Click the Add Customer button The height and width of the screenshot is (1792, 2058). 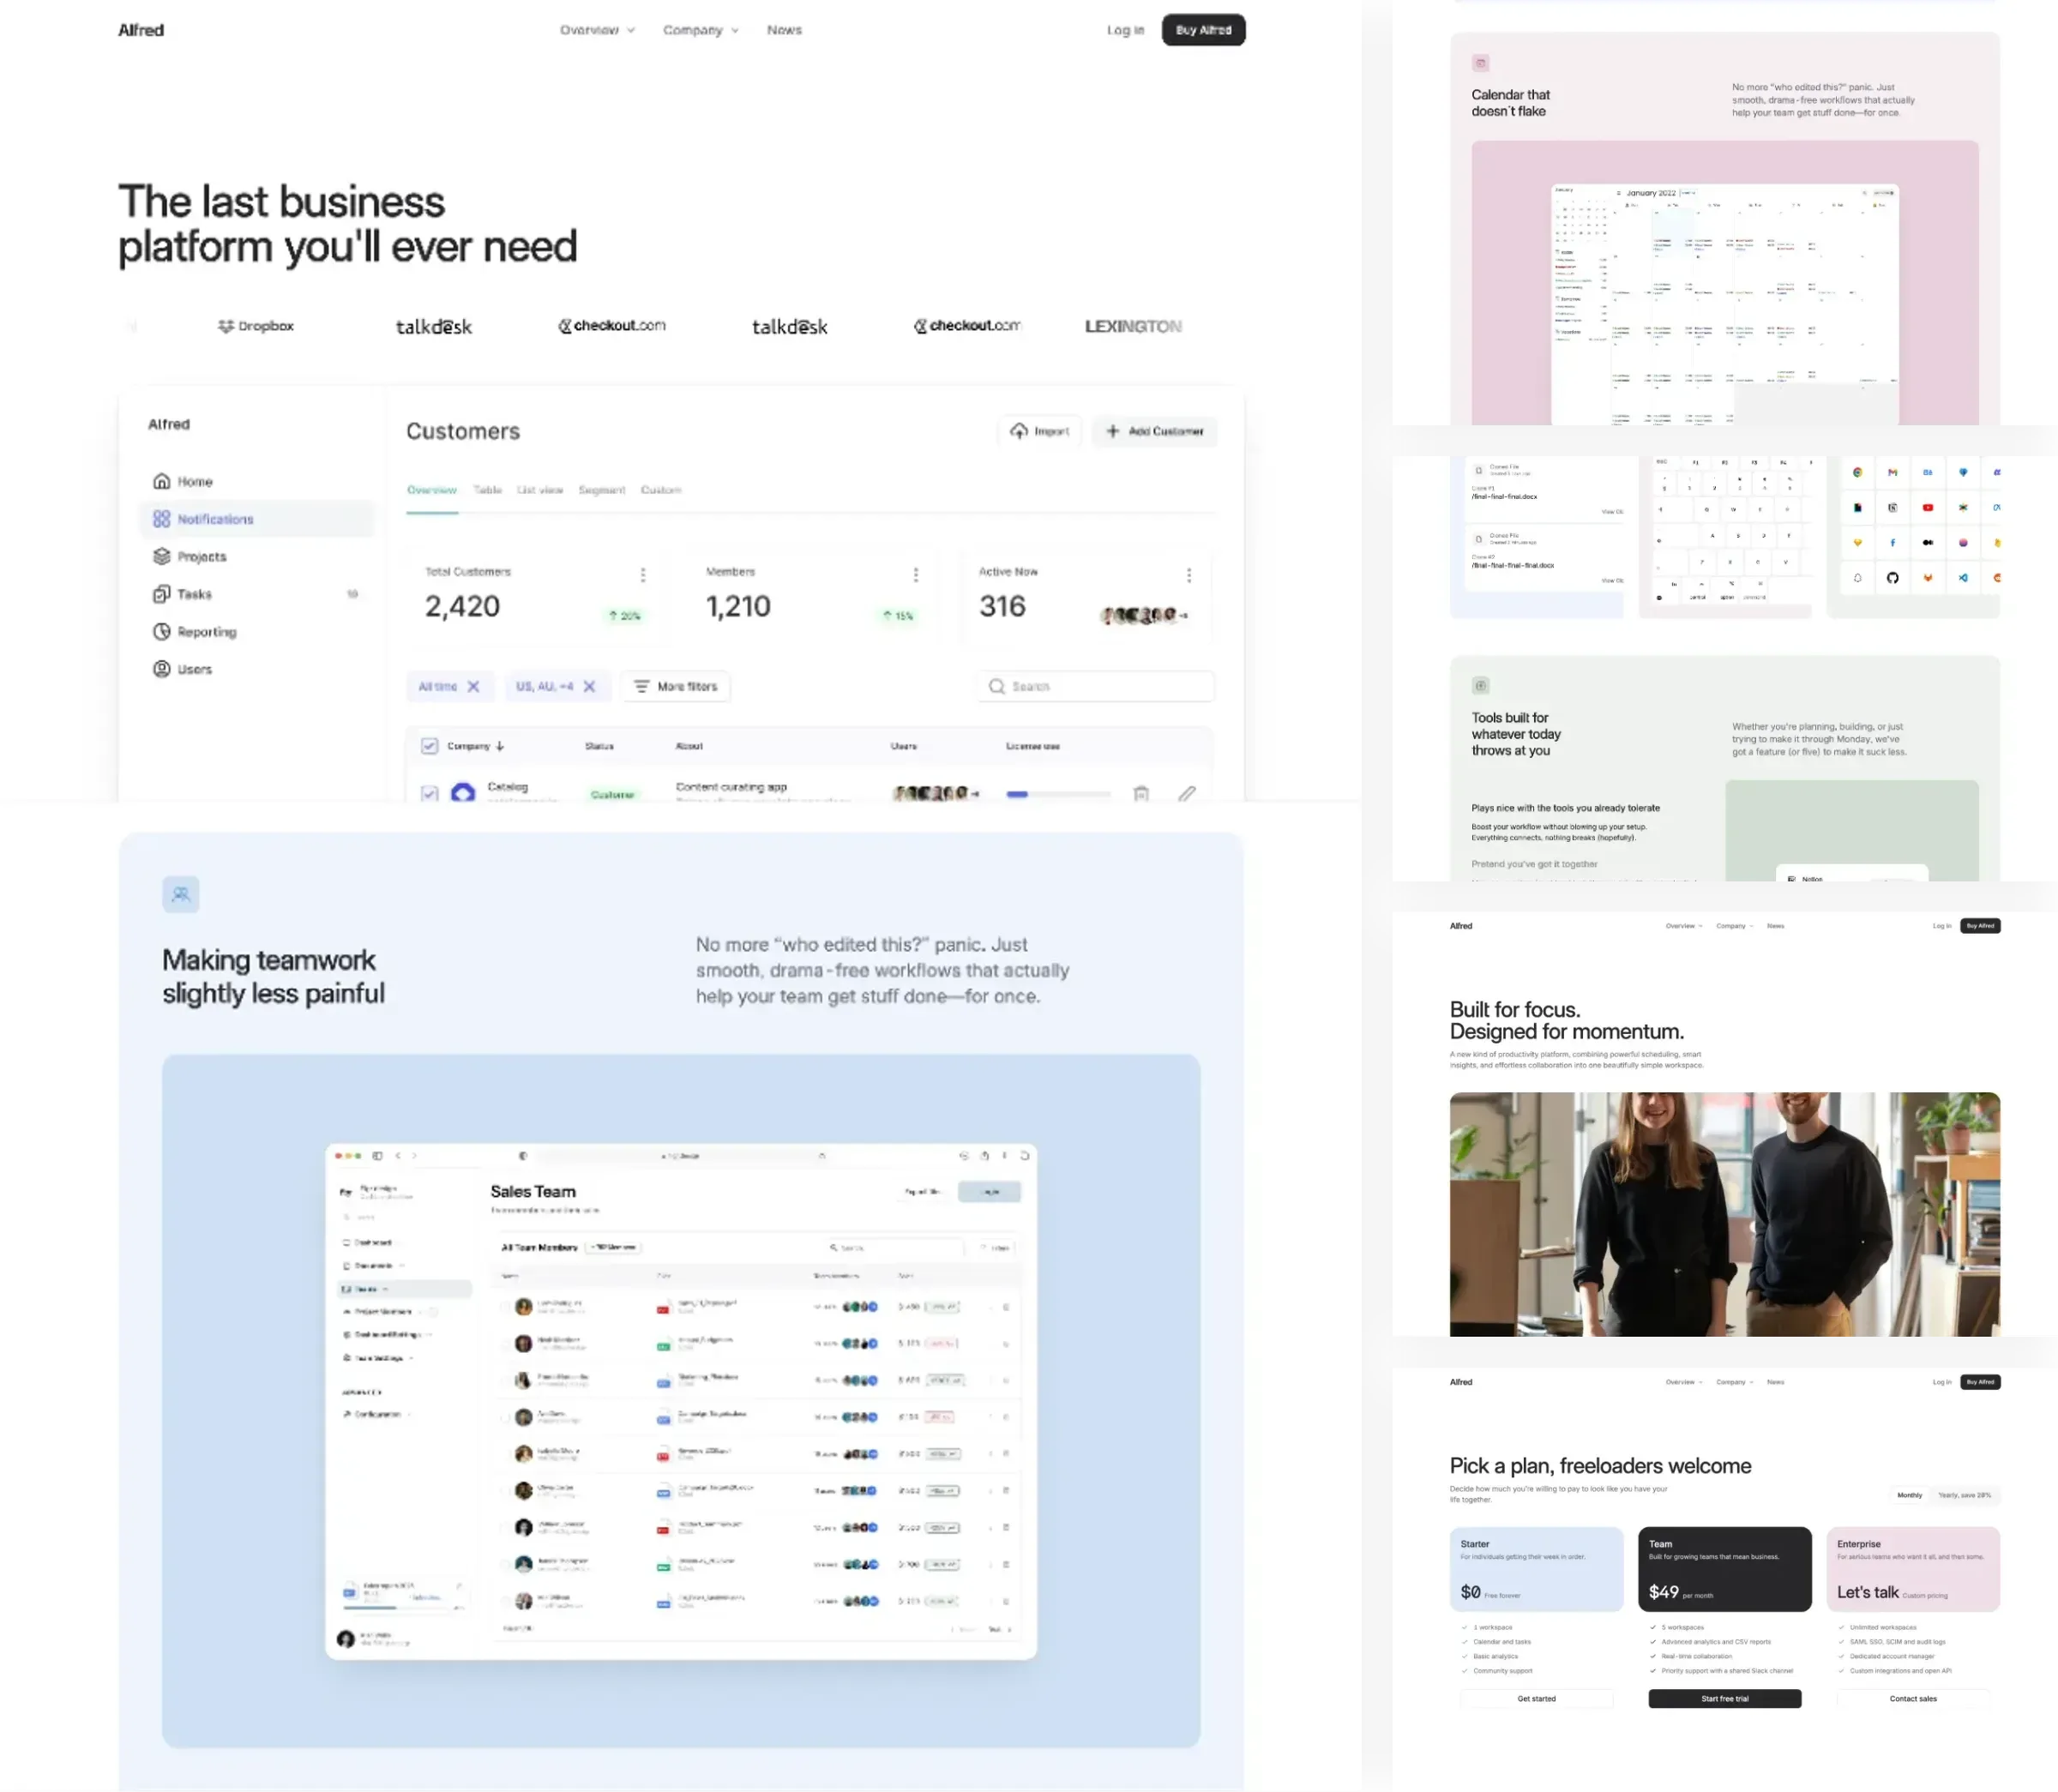pos(1154,431)
